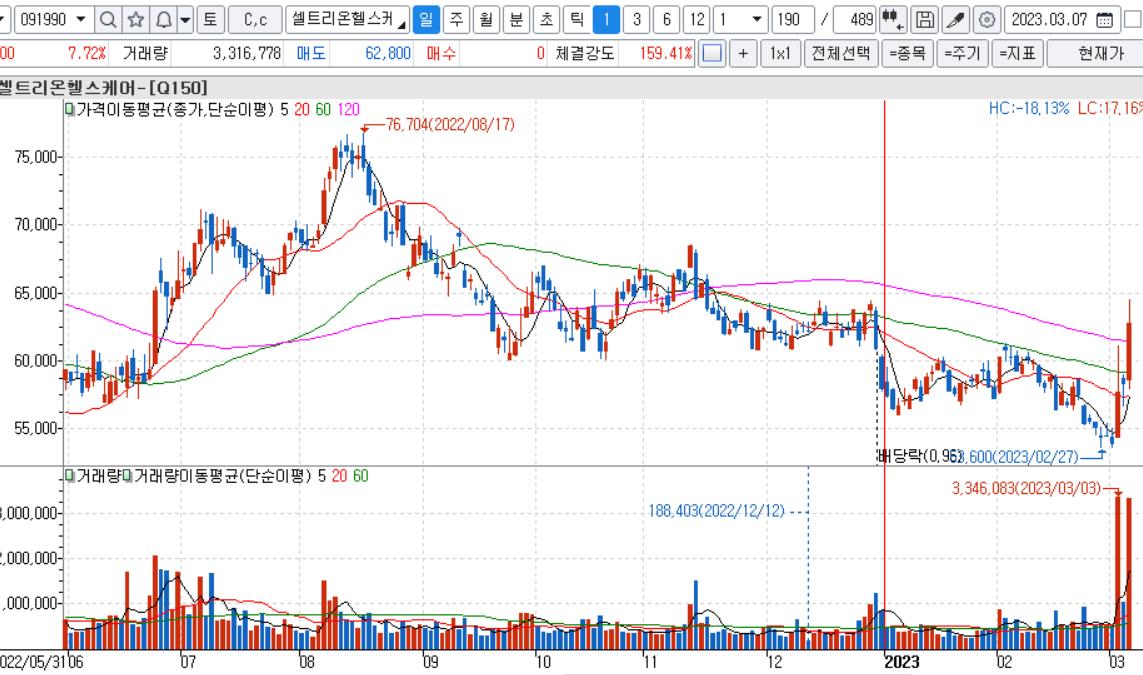Screen dimensions: 1143x675
Task: Click the 매수 buy label
Action: click(x=441, y=53)
